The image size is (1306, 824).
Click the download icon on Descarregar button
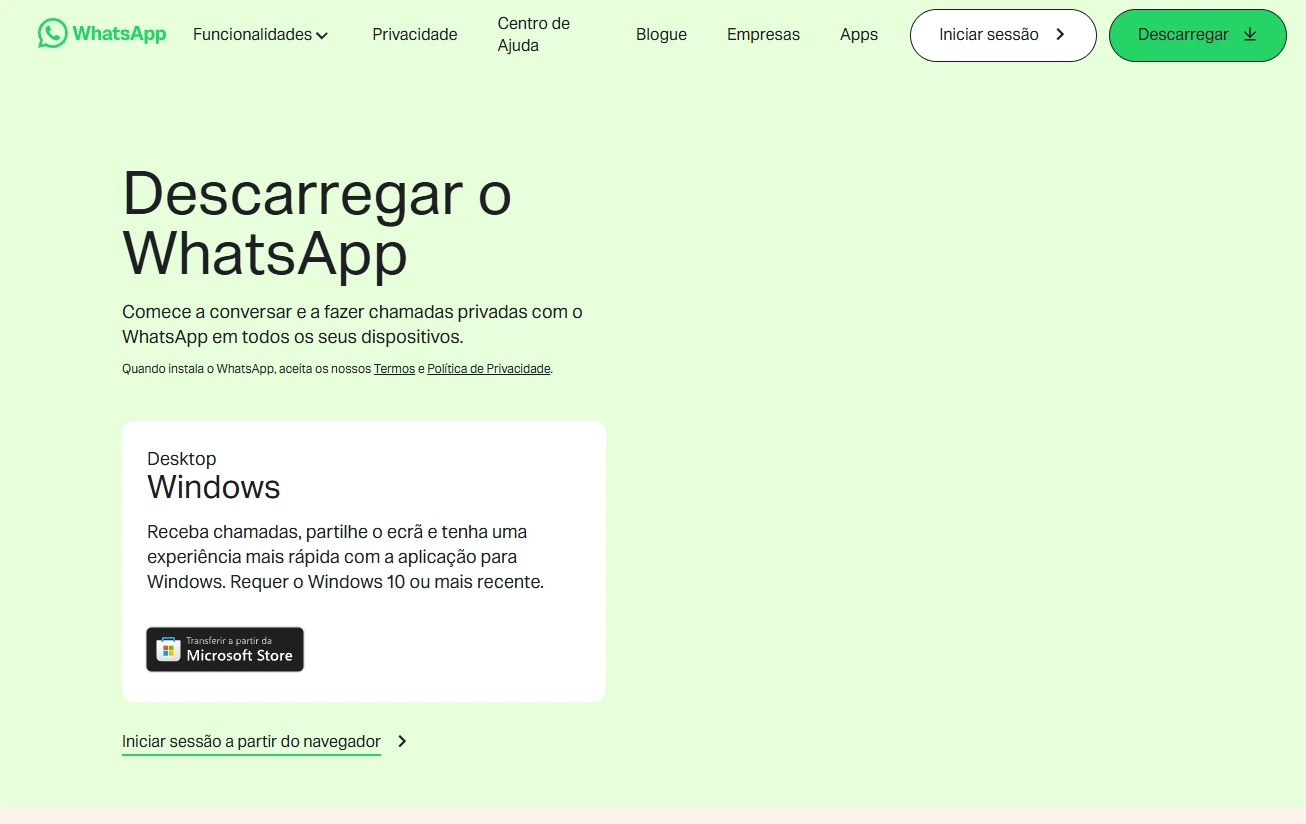[1249, 33]
